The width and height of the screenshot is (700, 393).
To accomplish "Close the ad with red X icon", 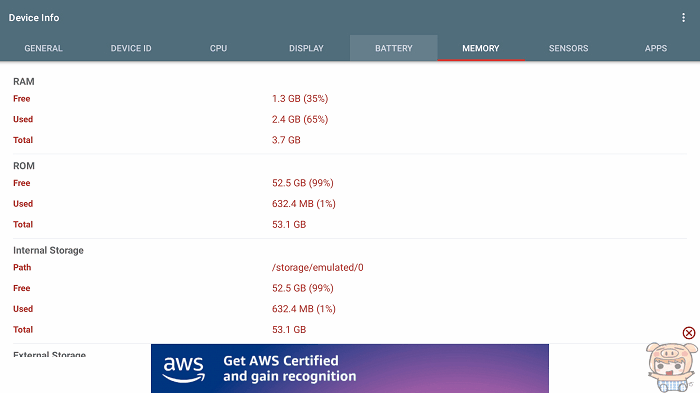I will coord(689,333).
